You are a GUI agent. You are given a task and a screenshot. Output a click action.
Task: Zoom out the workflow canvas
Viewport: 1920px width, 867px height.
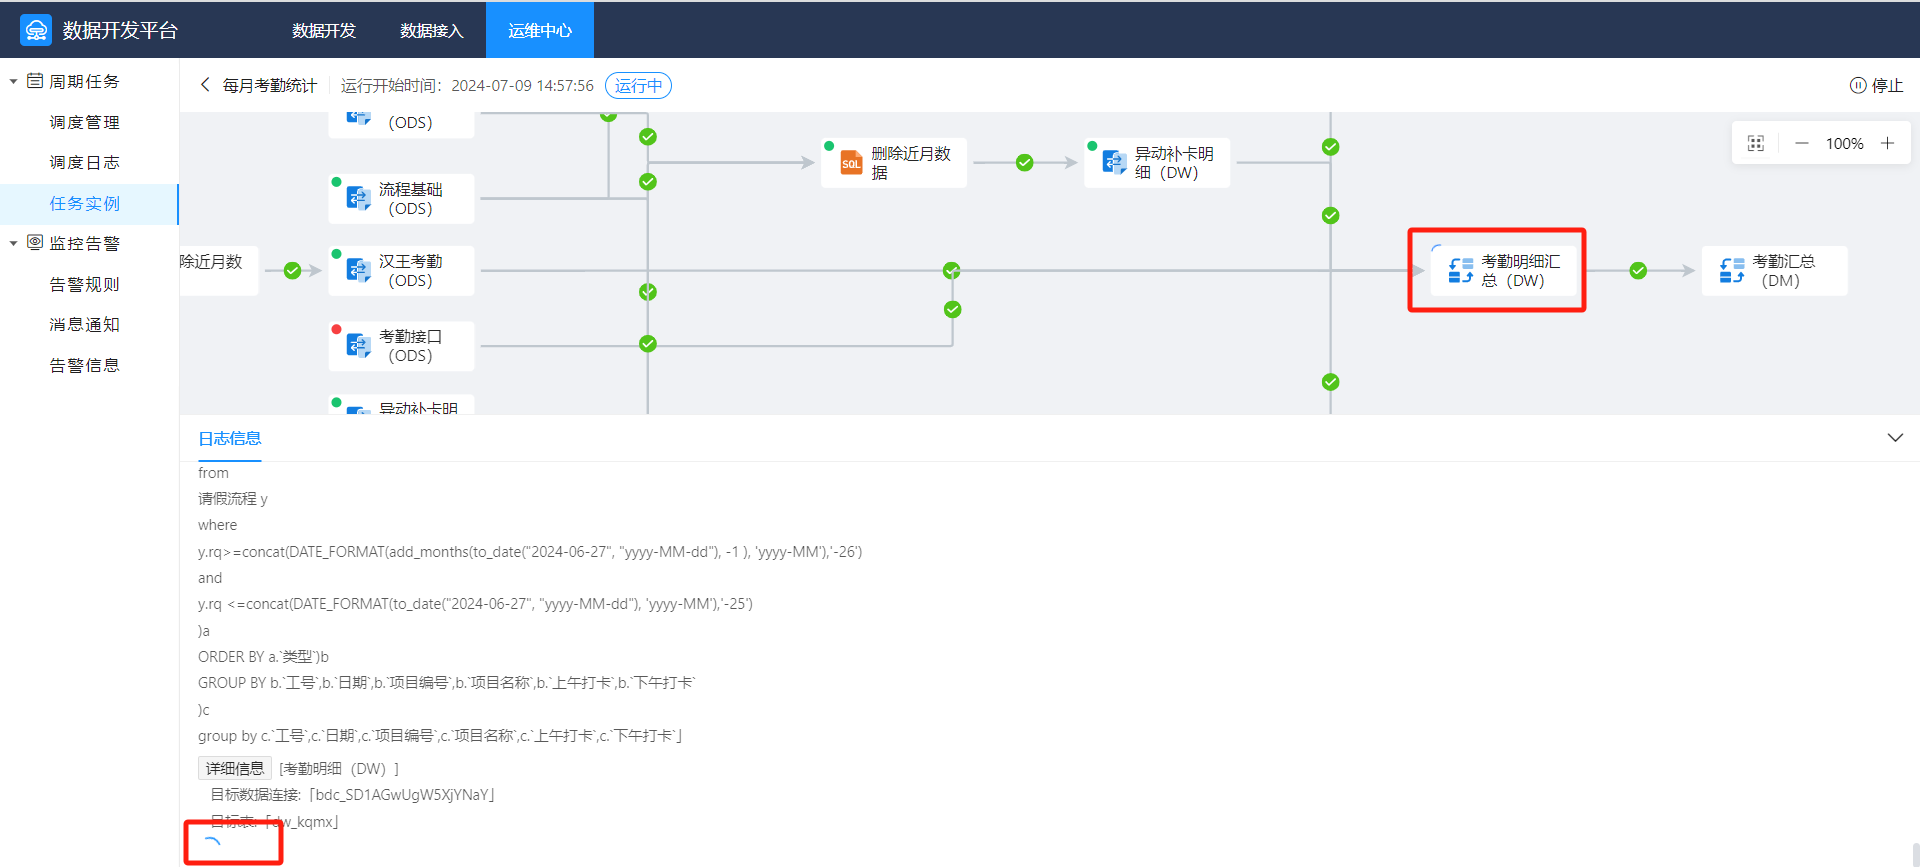click(x=1801, y=143)
